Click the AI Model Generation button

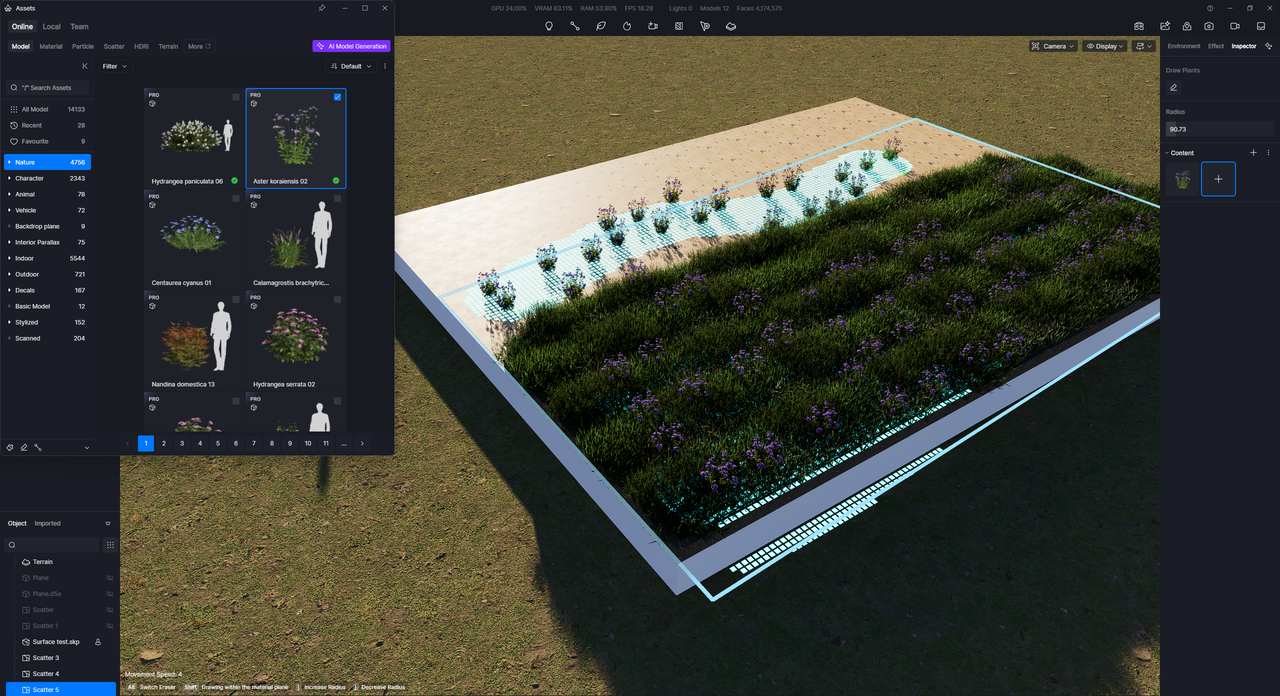click(351, 46)
